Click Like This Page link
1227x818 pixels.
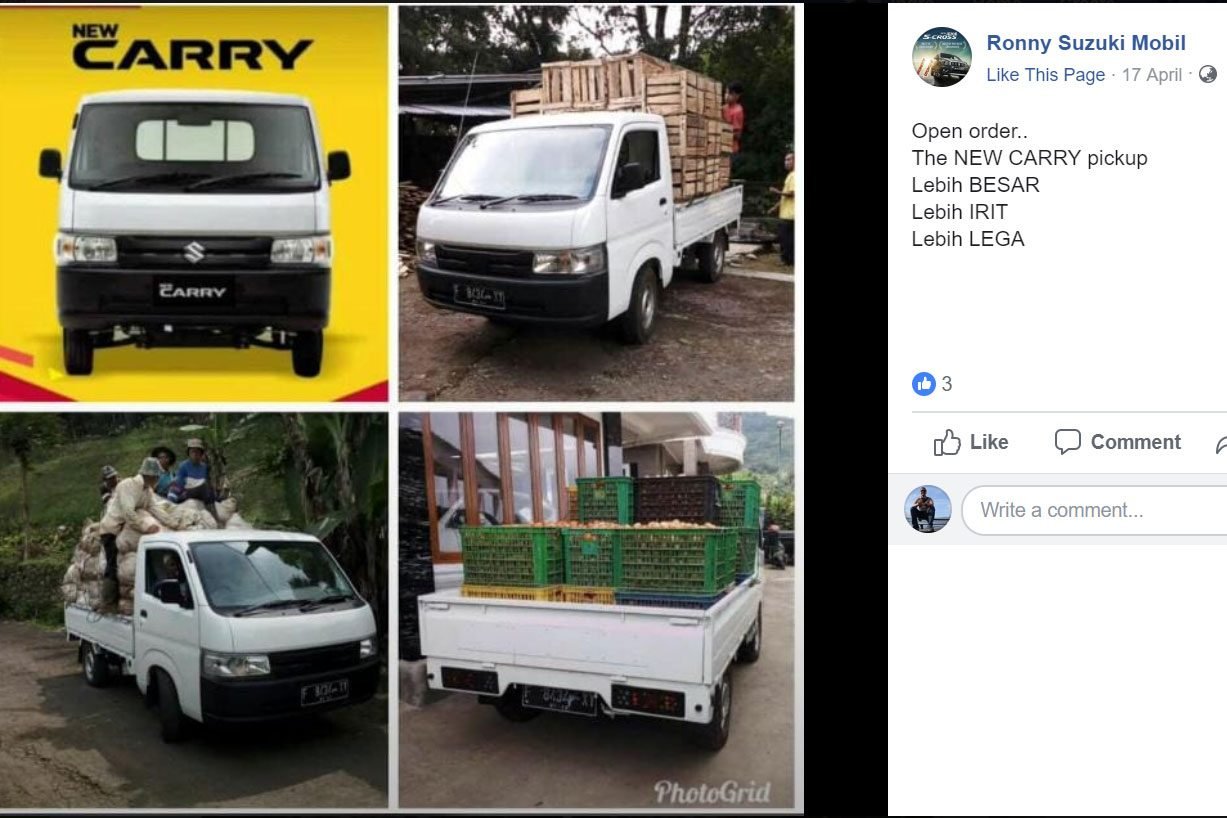(x=1046, y=75)
